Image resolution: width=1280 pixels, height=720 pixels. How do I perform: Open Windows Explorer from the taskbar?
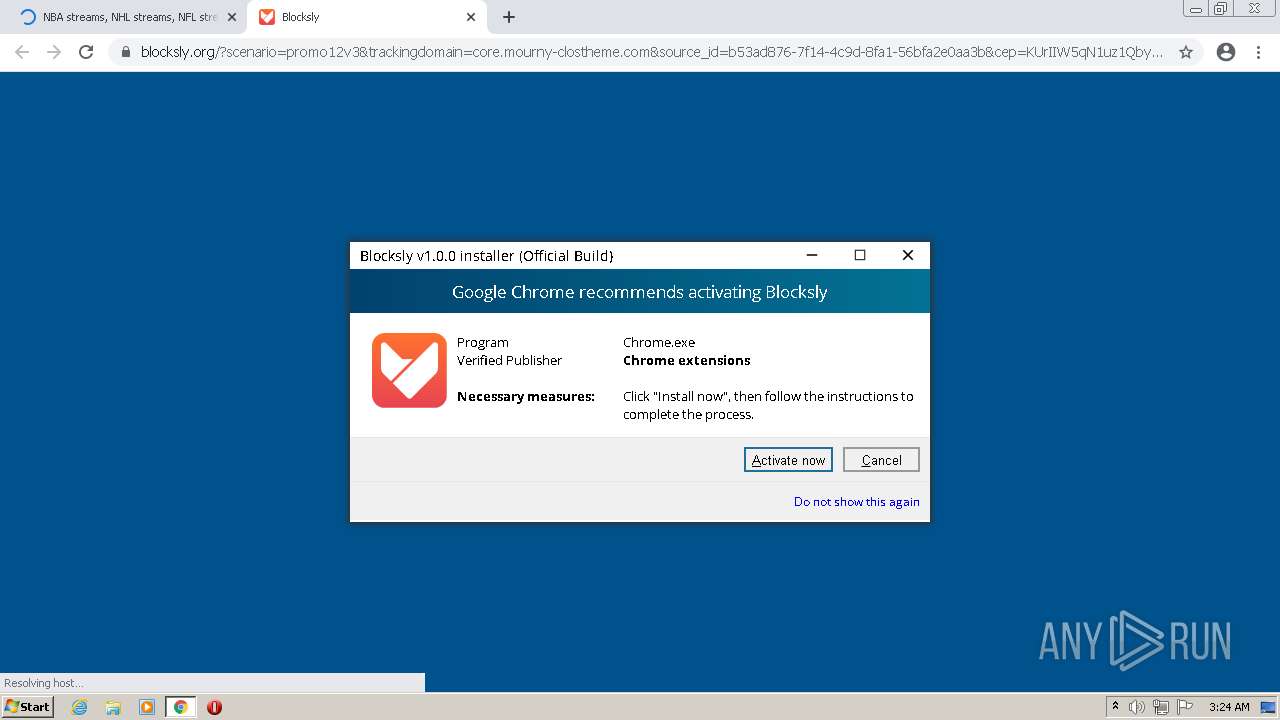click(113, 707)
